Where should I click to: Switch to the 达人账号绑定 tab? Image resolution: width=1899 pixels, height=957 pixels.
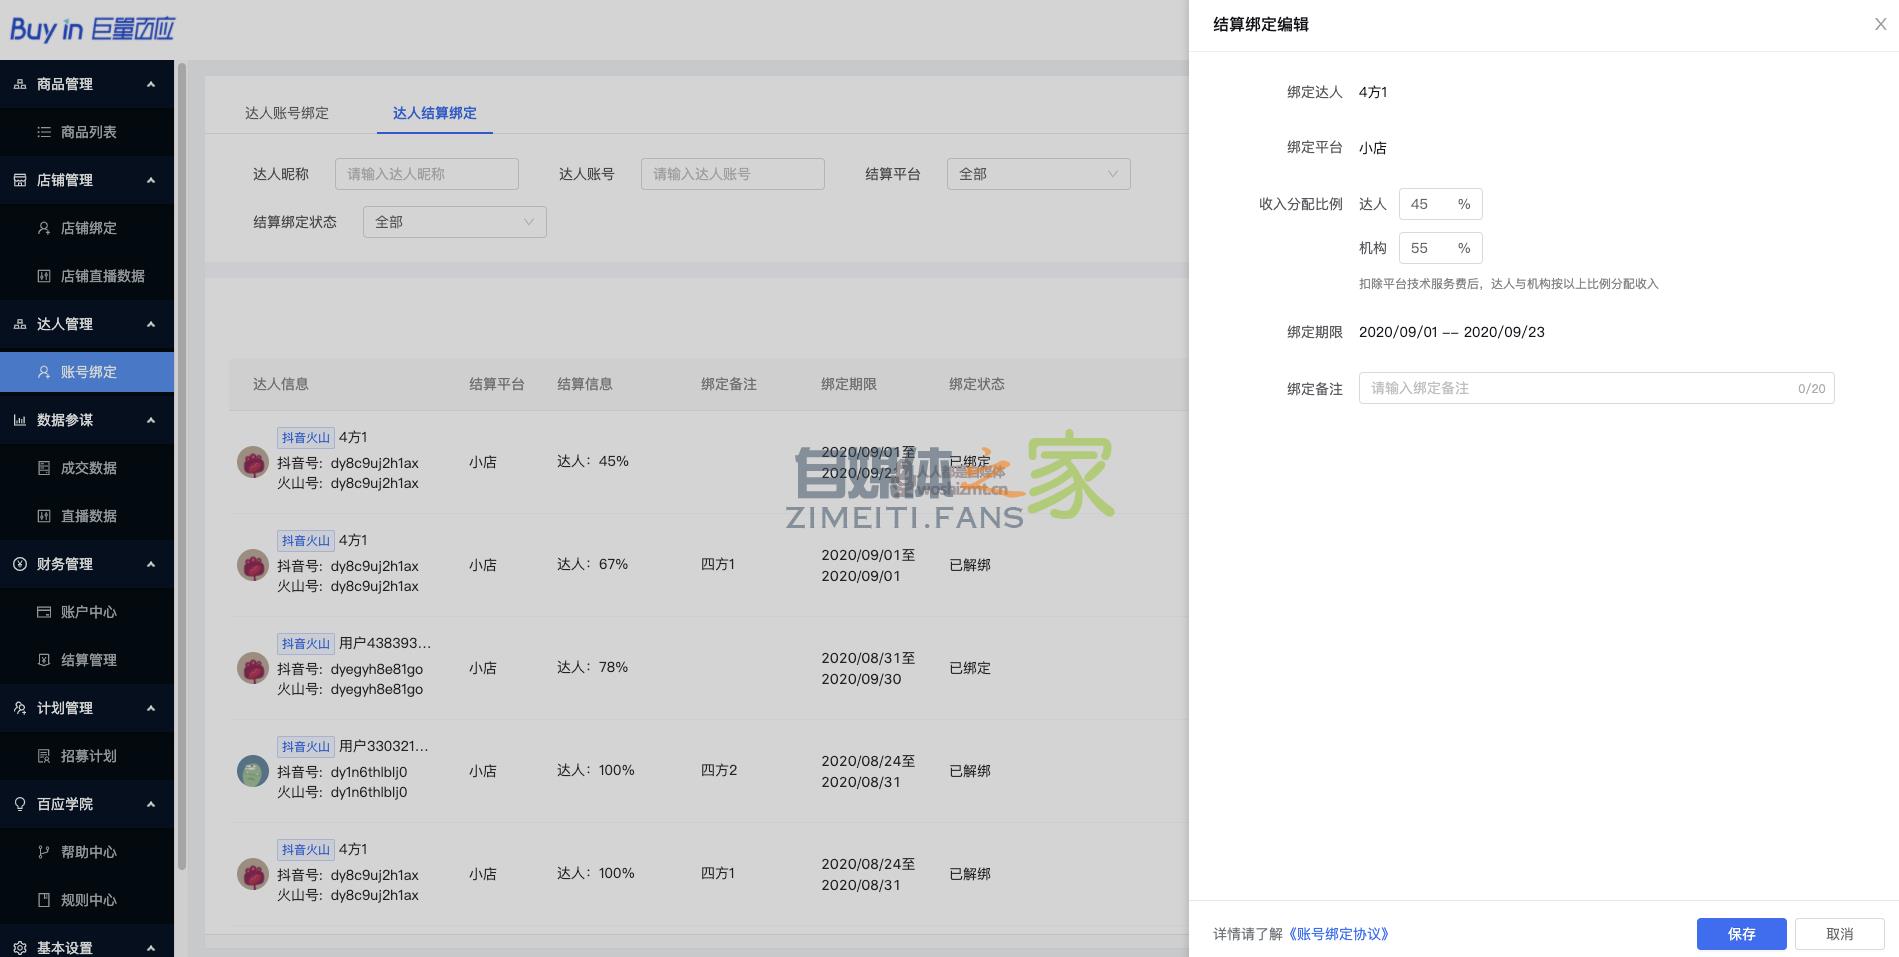pos(287,113)
